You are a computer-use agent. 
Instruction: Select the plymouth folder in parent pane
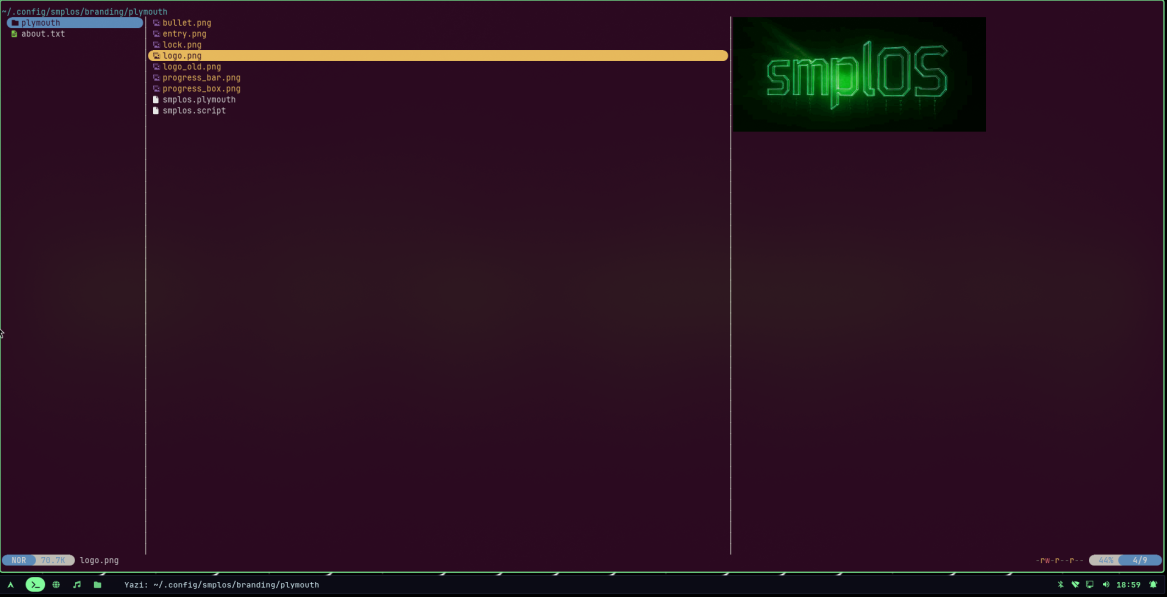click(40, 23)
